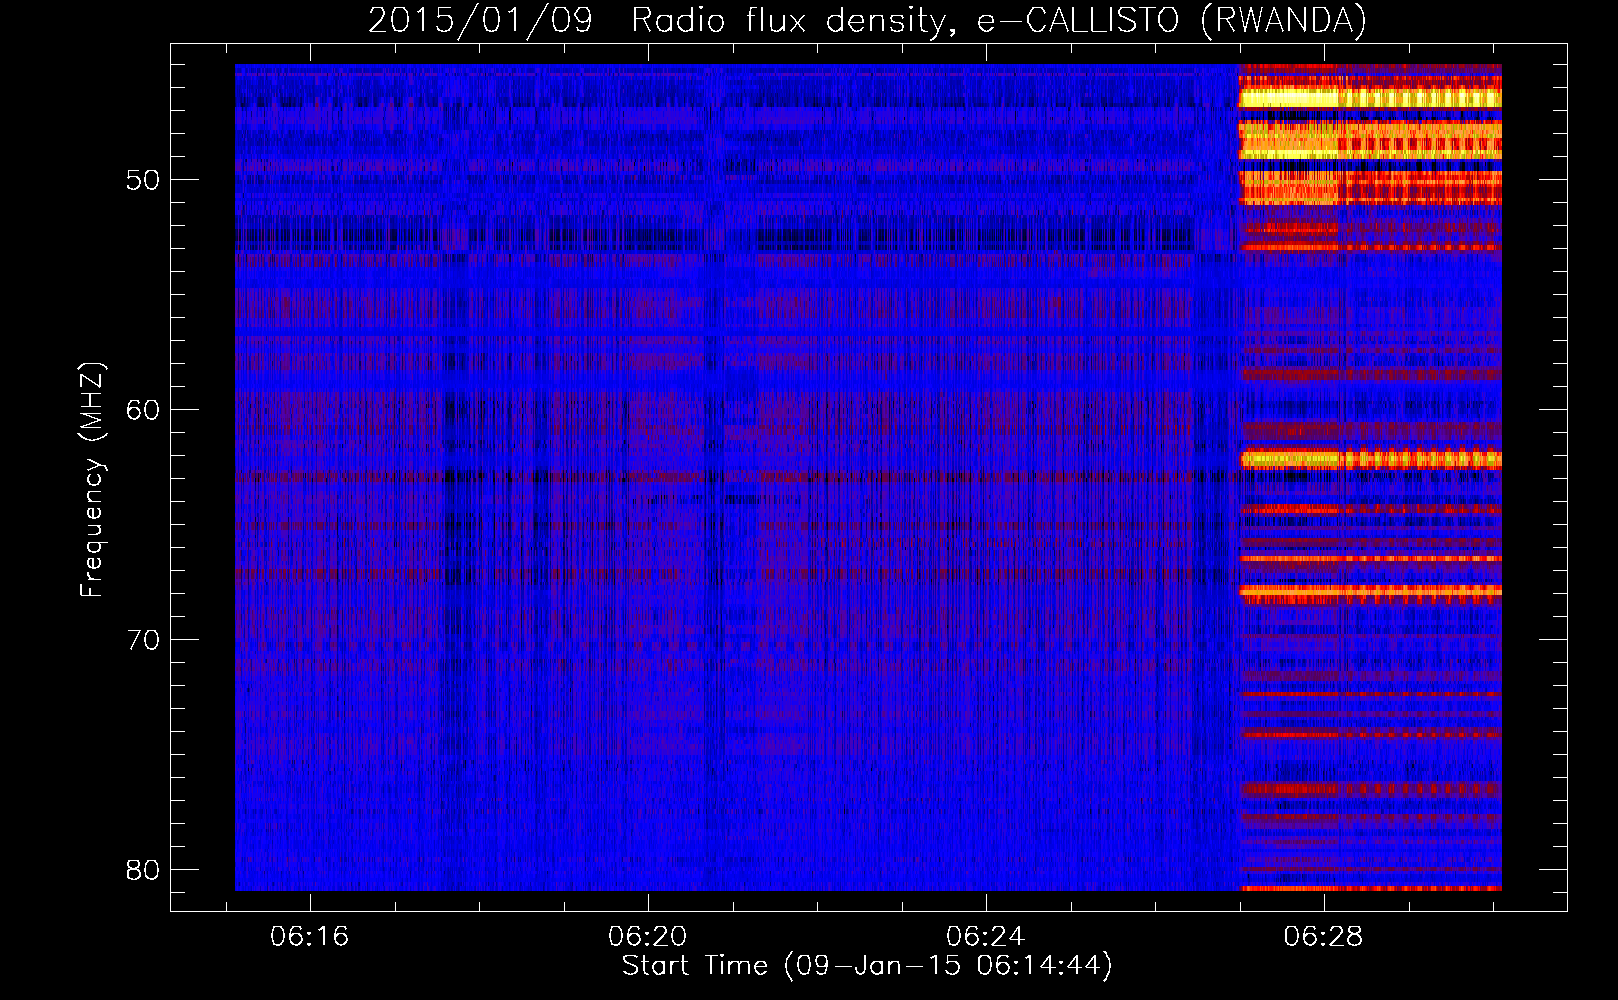Click the '06:24' time axis label
This screenshot has height=1000, width=1618.
coord(985,937)
